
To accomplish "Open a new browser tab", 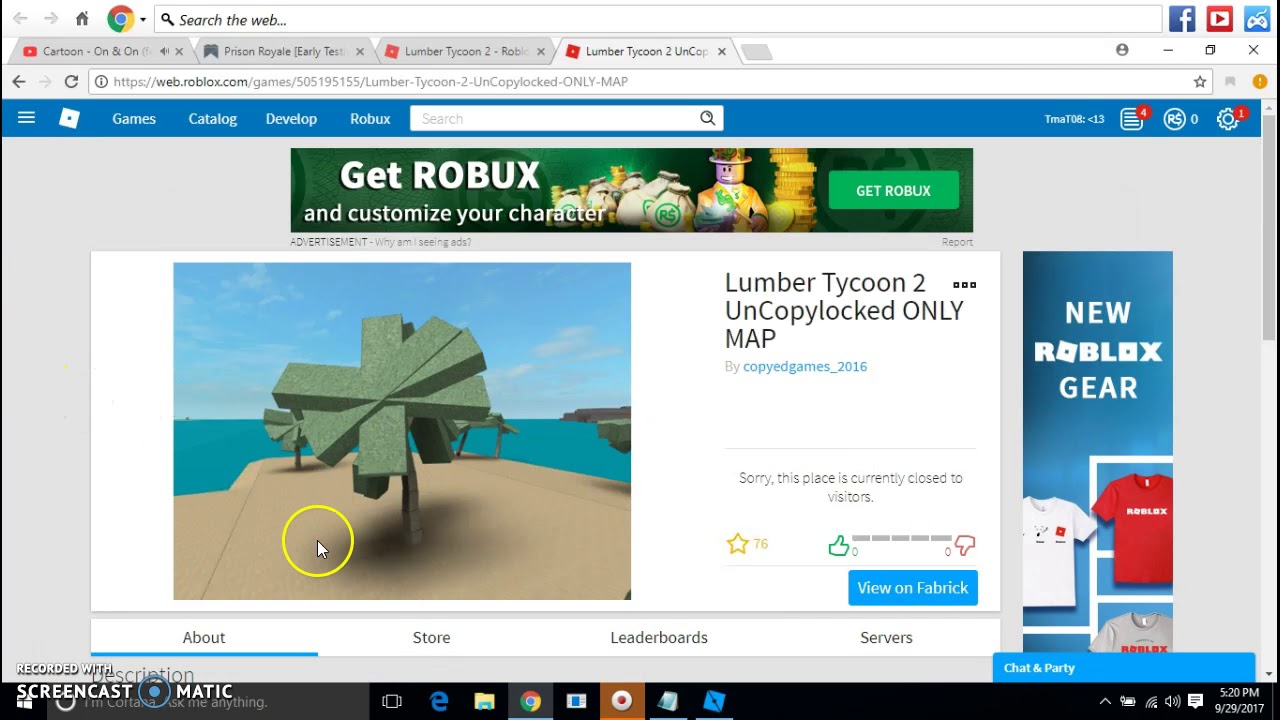I will click(x=757, y=52).
